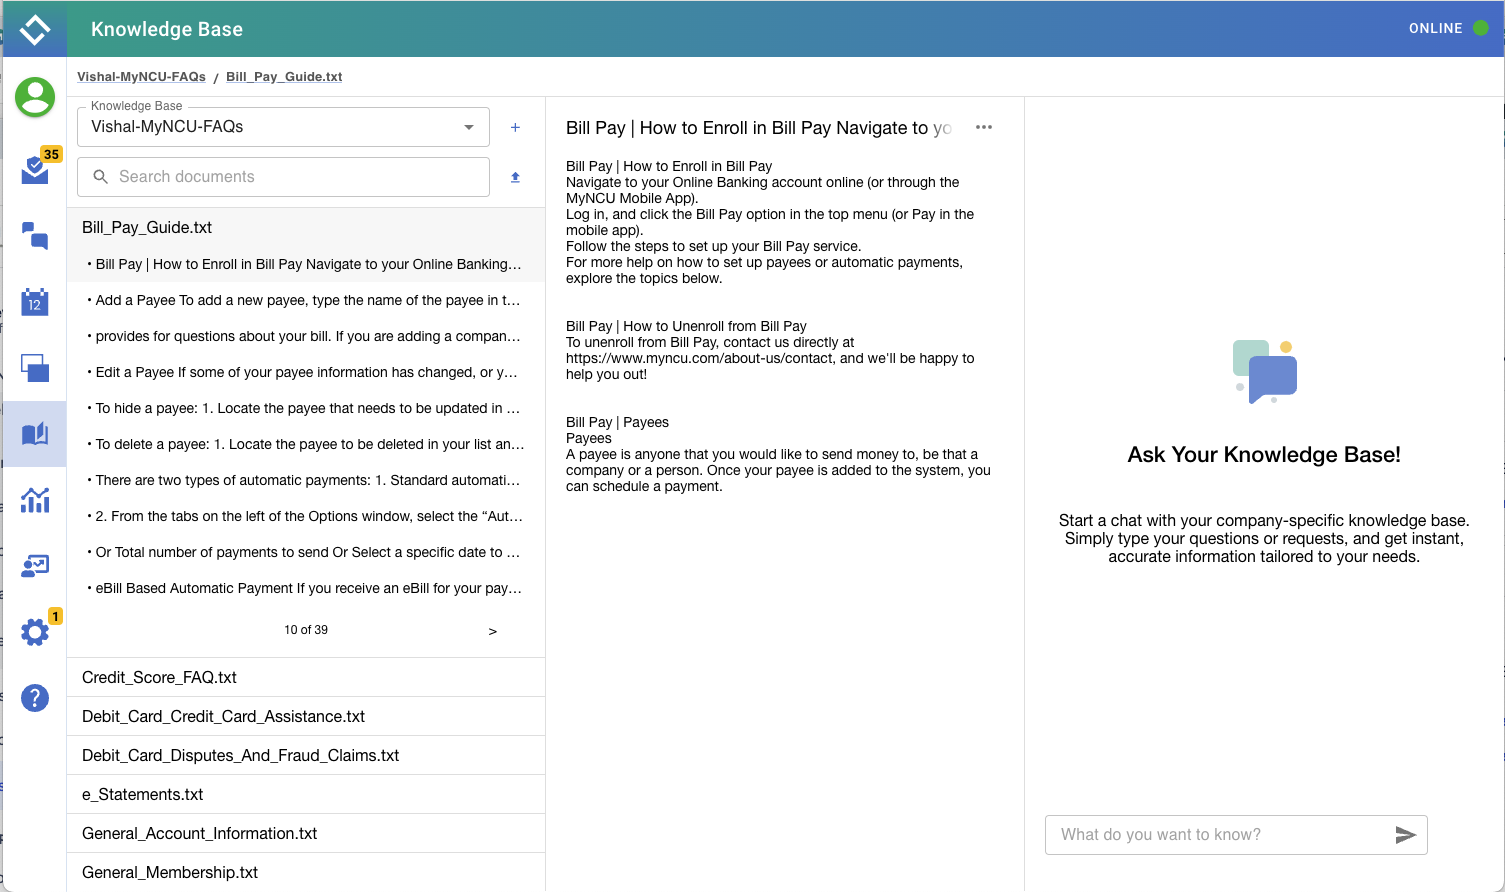Select the 'Add a Payee' chunk
This screenshot has height=892, width=1505.
pyautogui.click(x=307, y=300)
